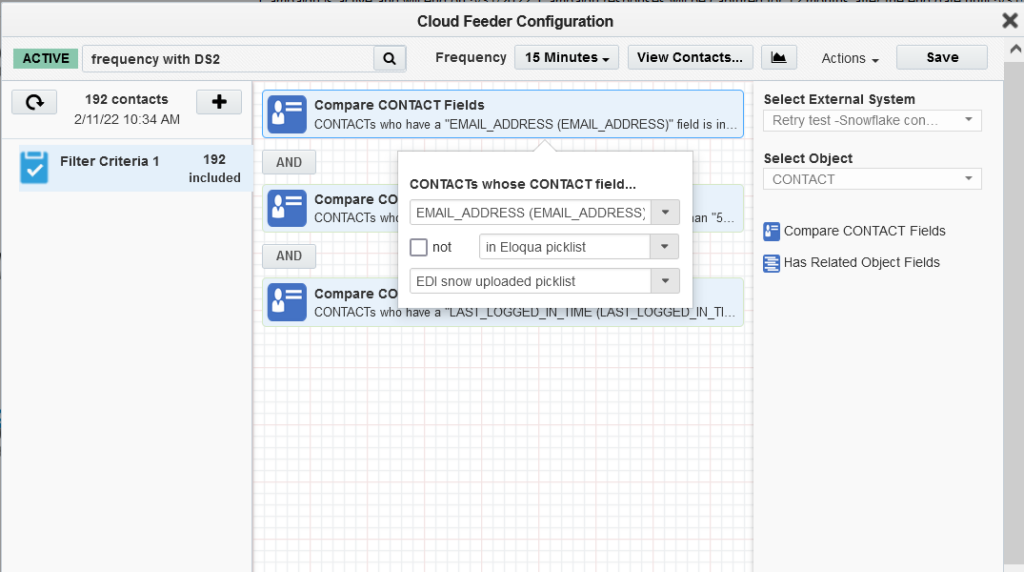Open the 15 Minutes frequency dropdown

(x=566, y=58)
